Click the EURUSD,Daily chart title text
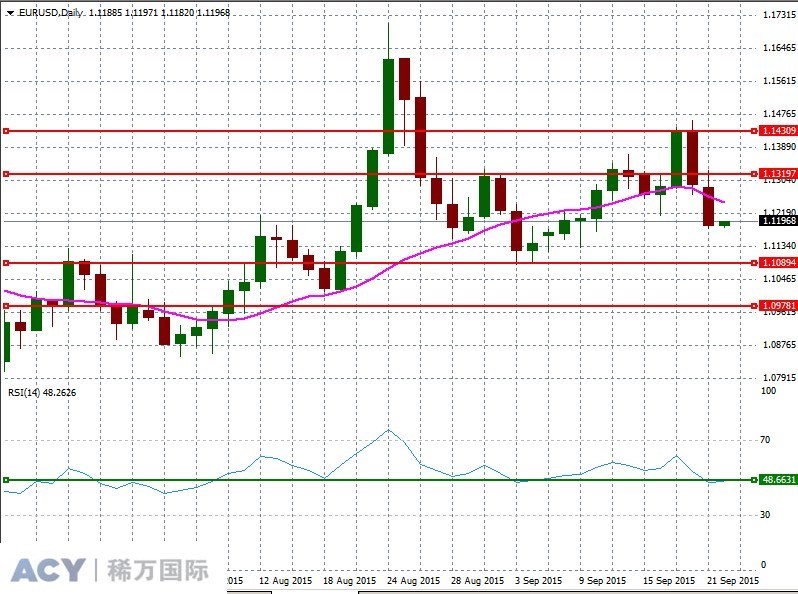798x594 pixels. 50,13
